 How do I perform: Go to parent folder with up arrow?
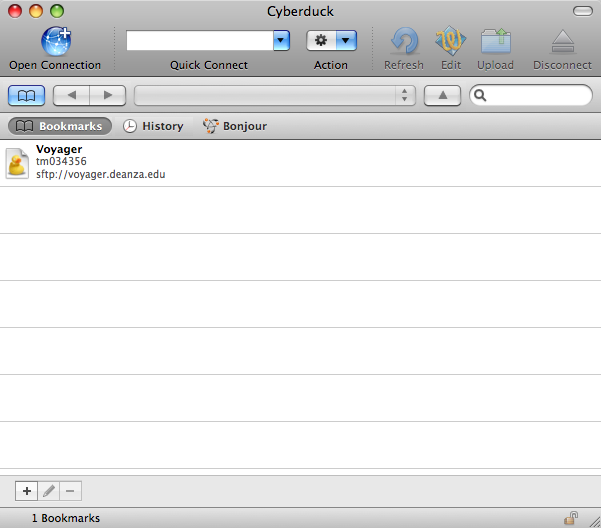point(442,95)
